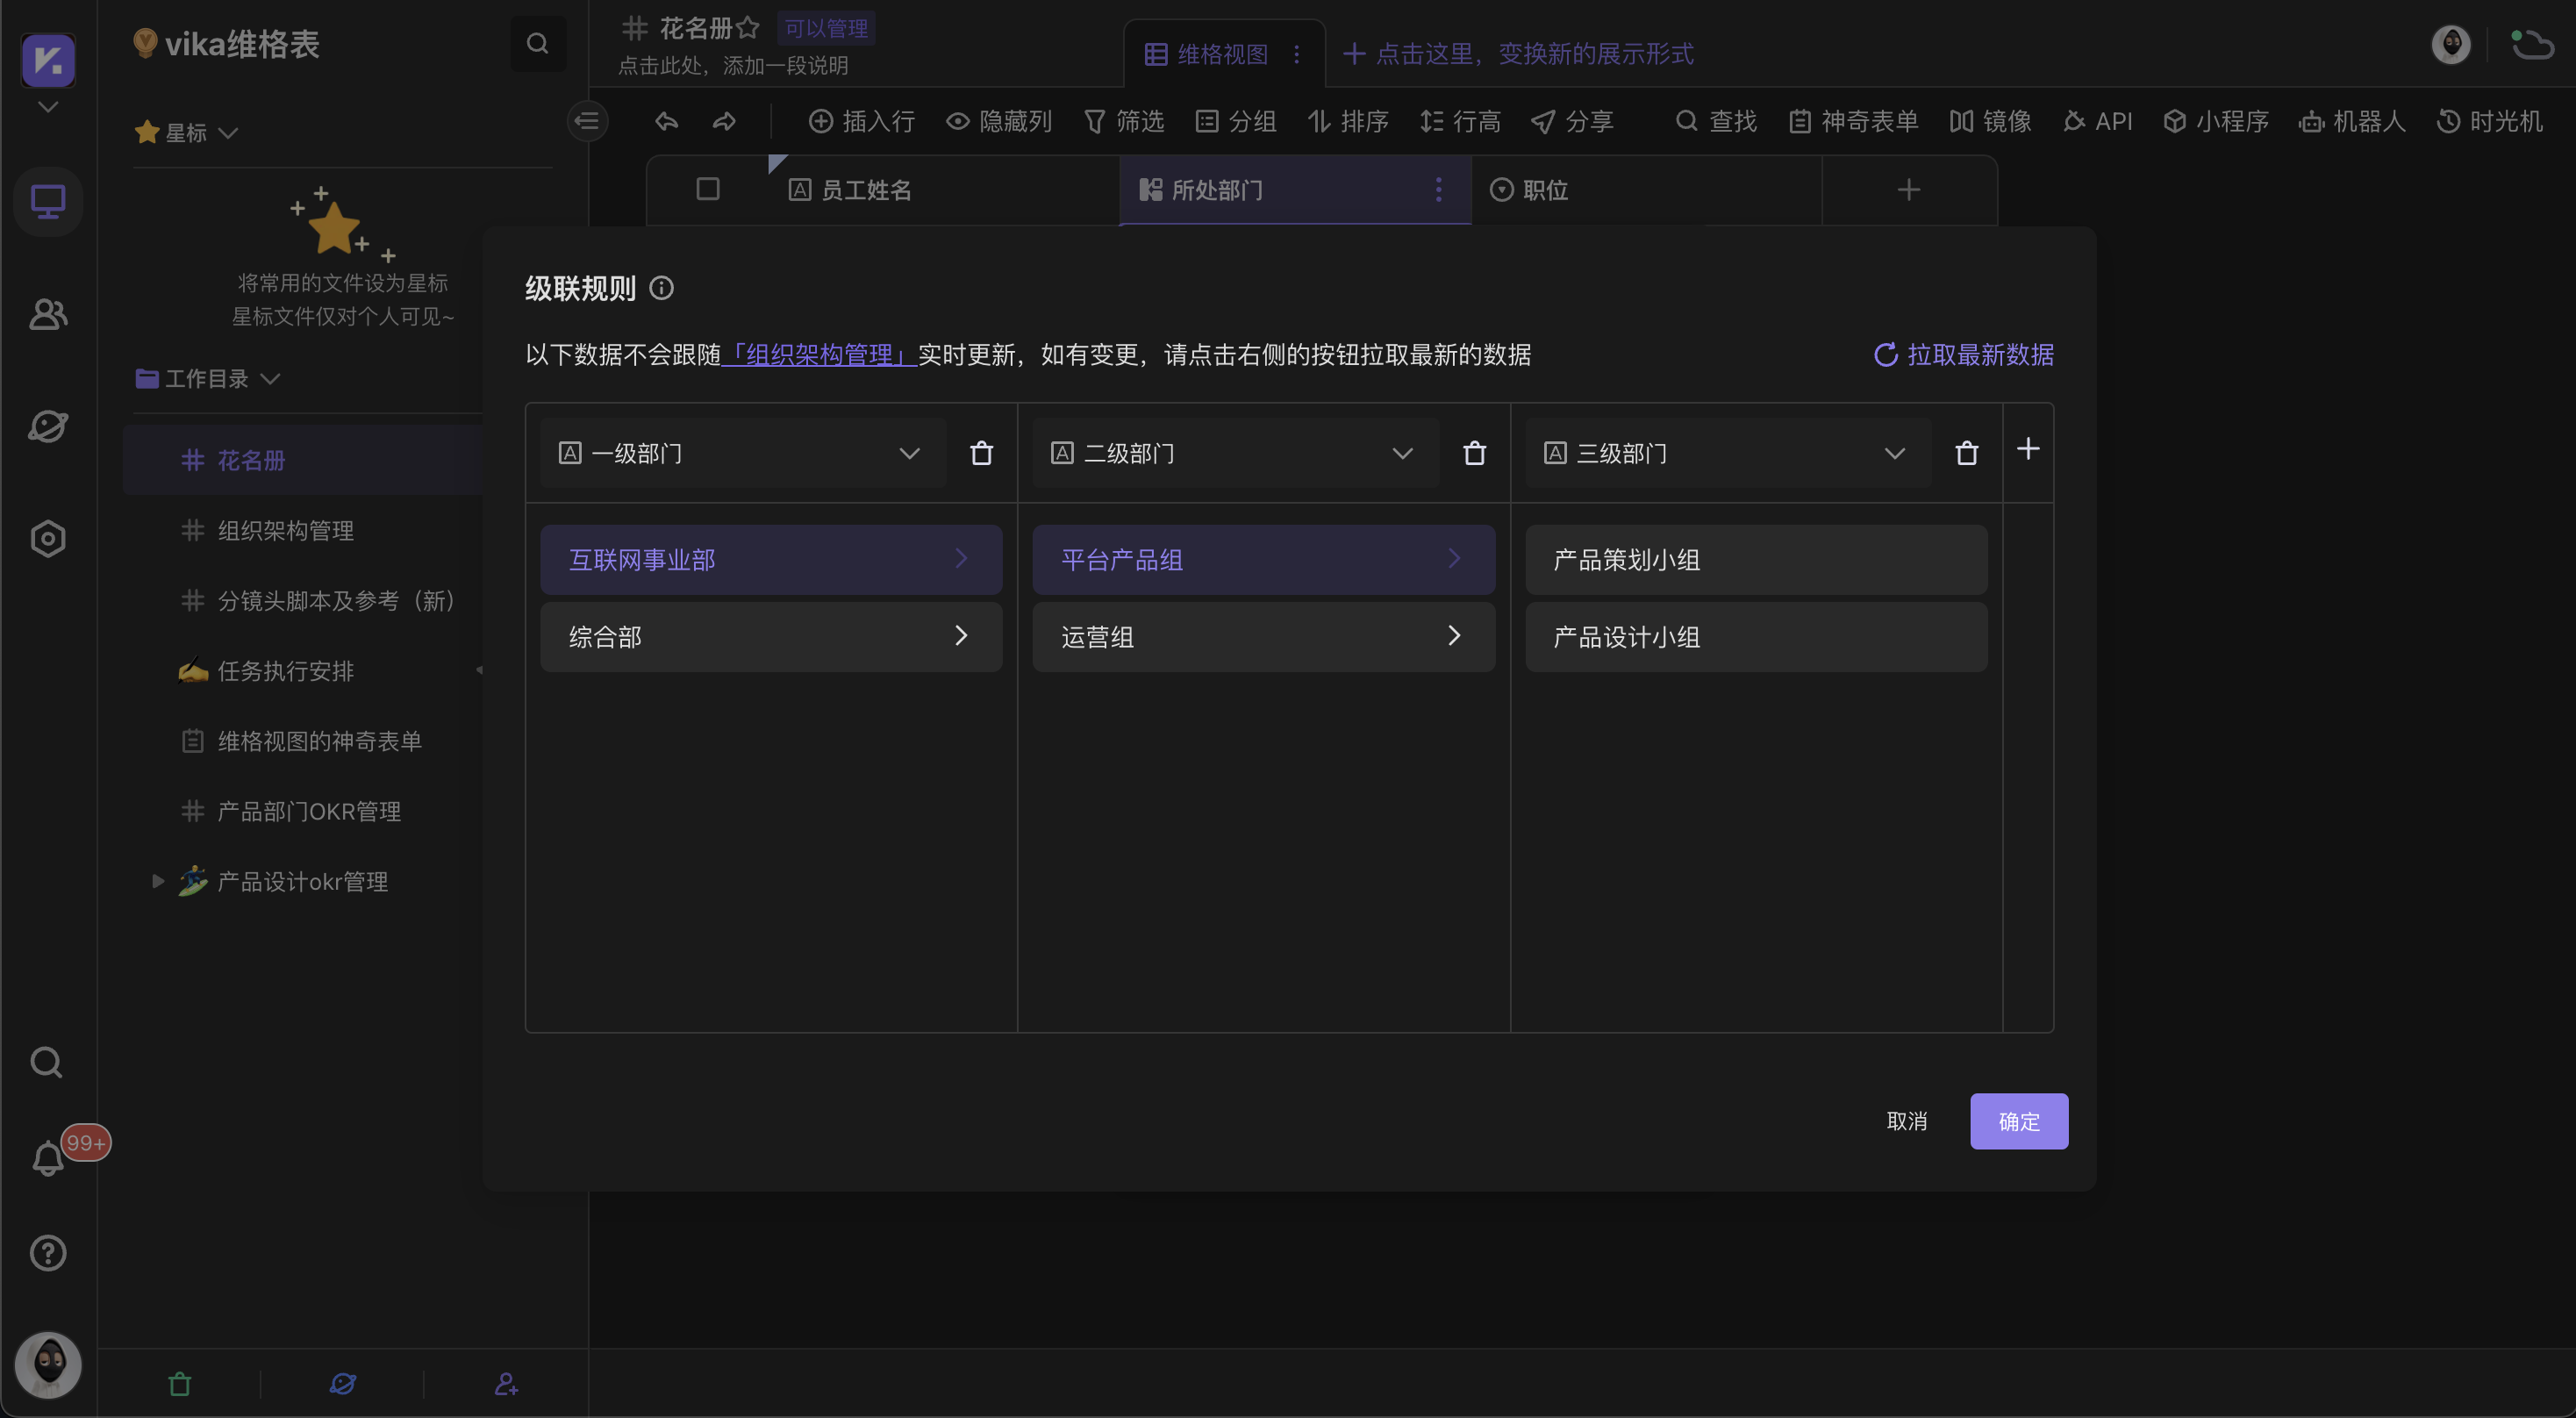Select the row checkbox in the table header

pyautogui.click(x=708, y=189)
